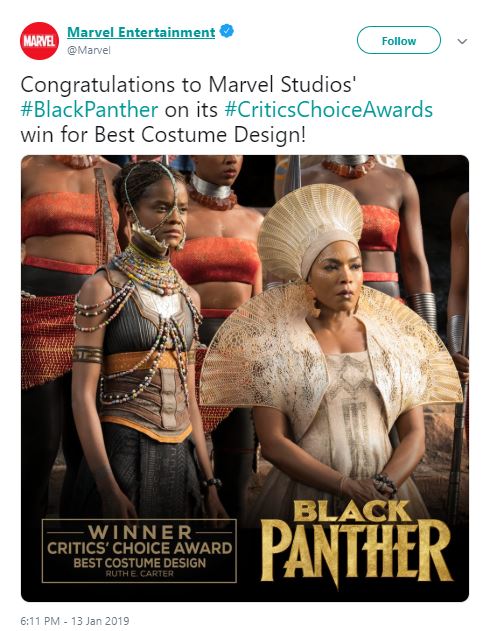Click the 13 Jan 2019 date
This screenshot has height=631, width=489.
(x=100, y=621)
